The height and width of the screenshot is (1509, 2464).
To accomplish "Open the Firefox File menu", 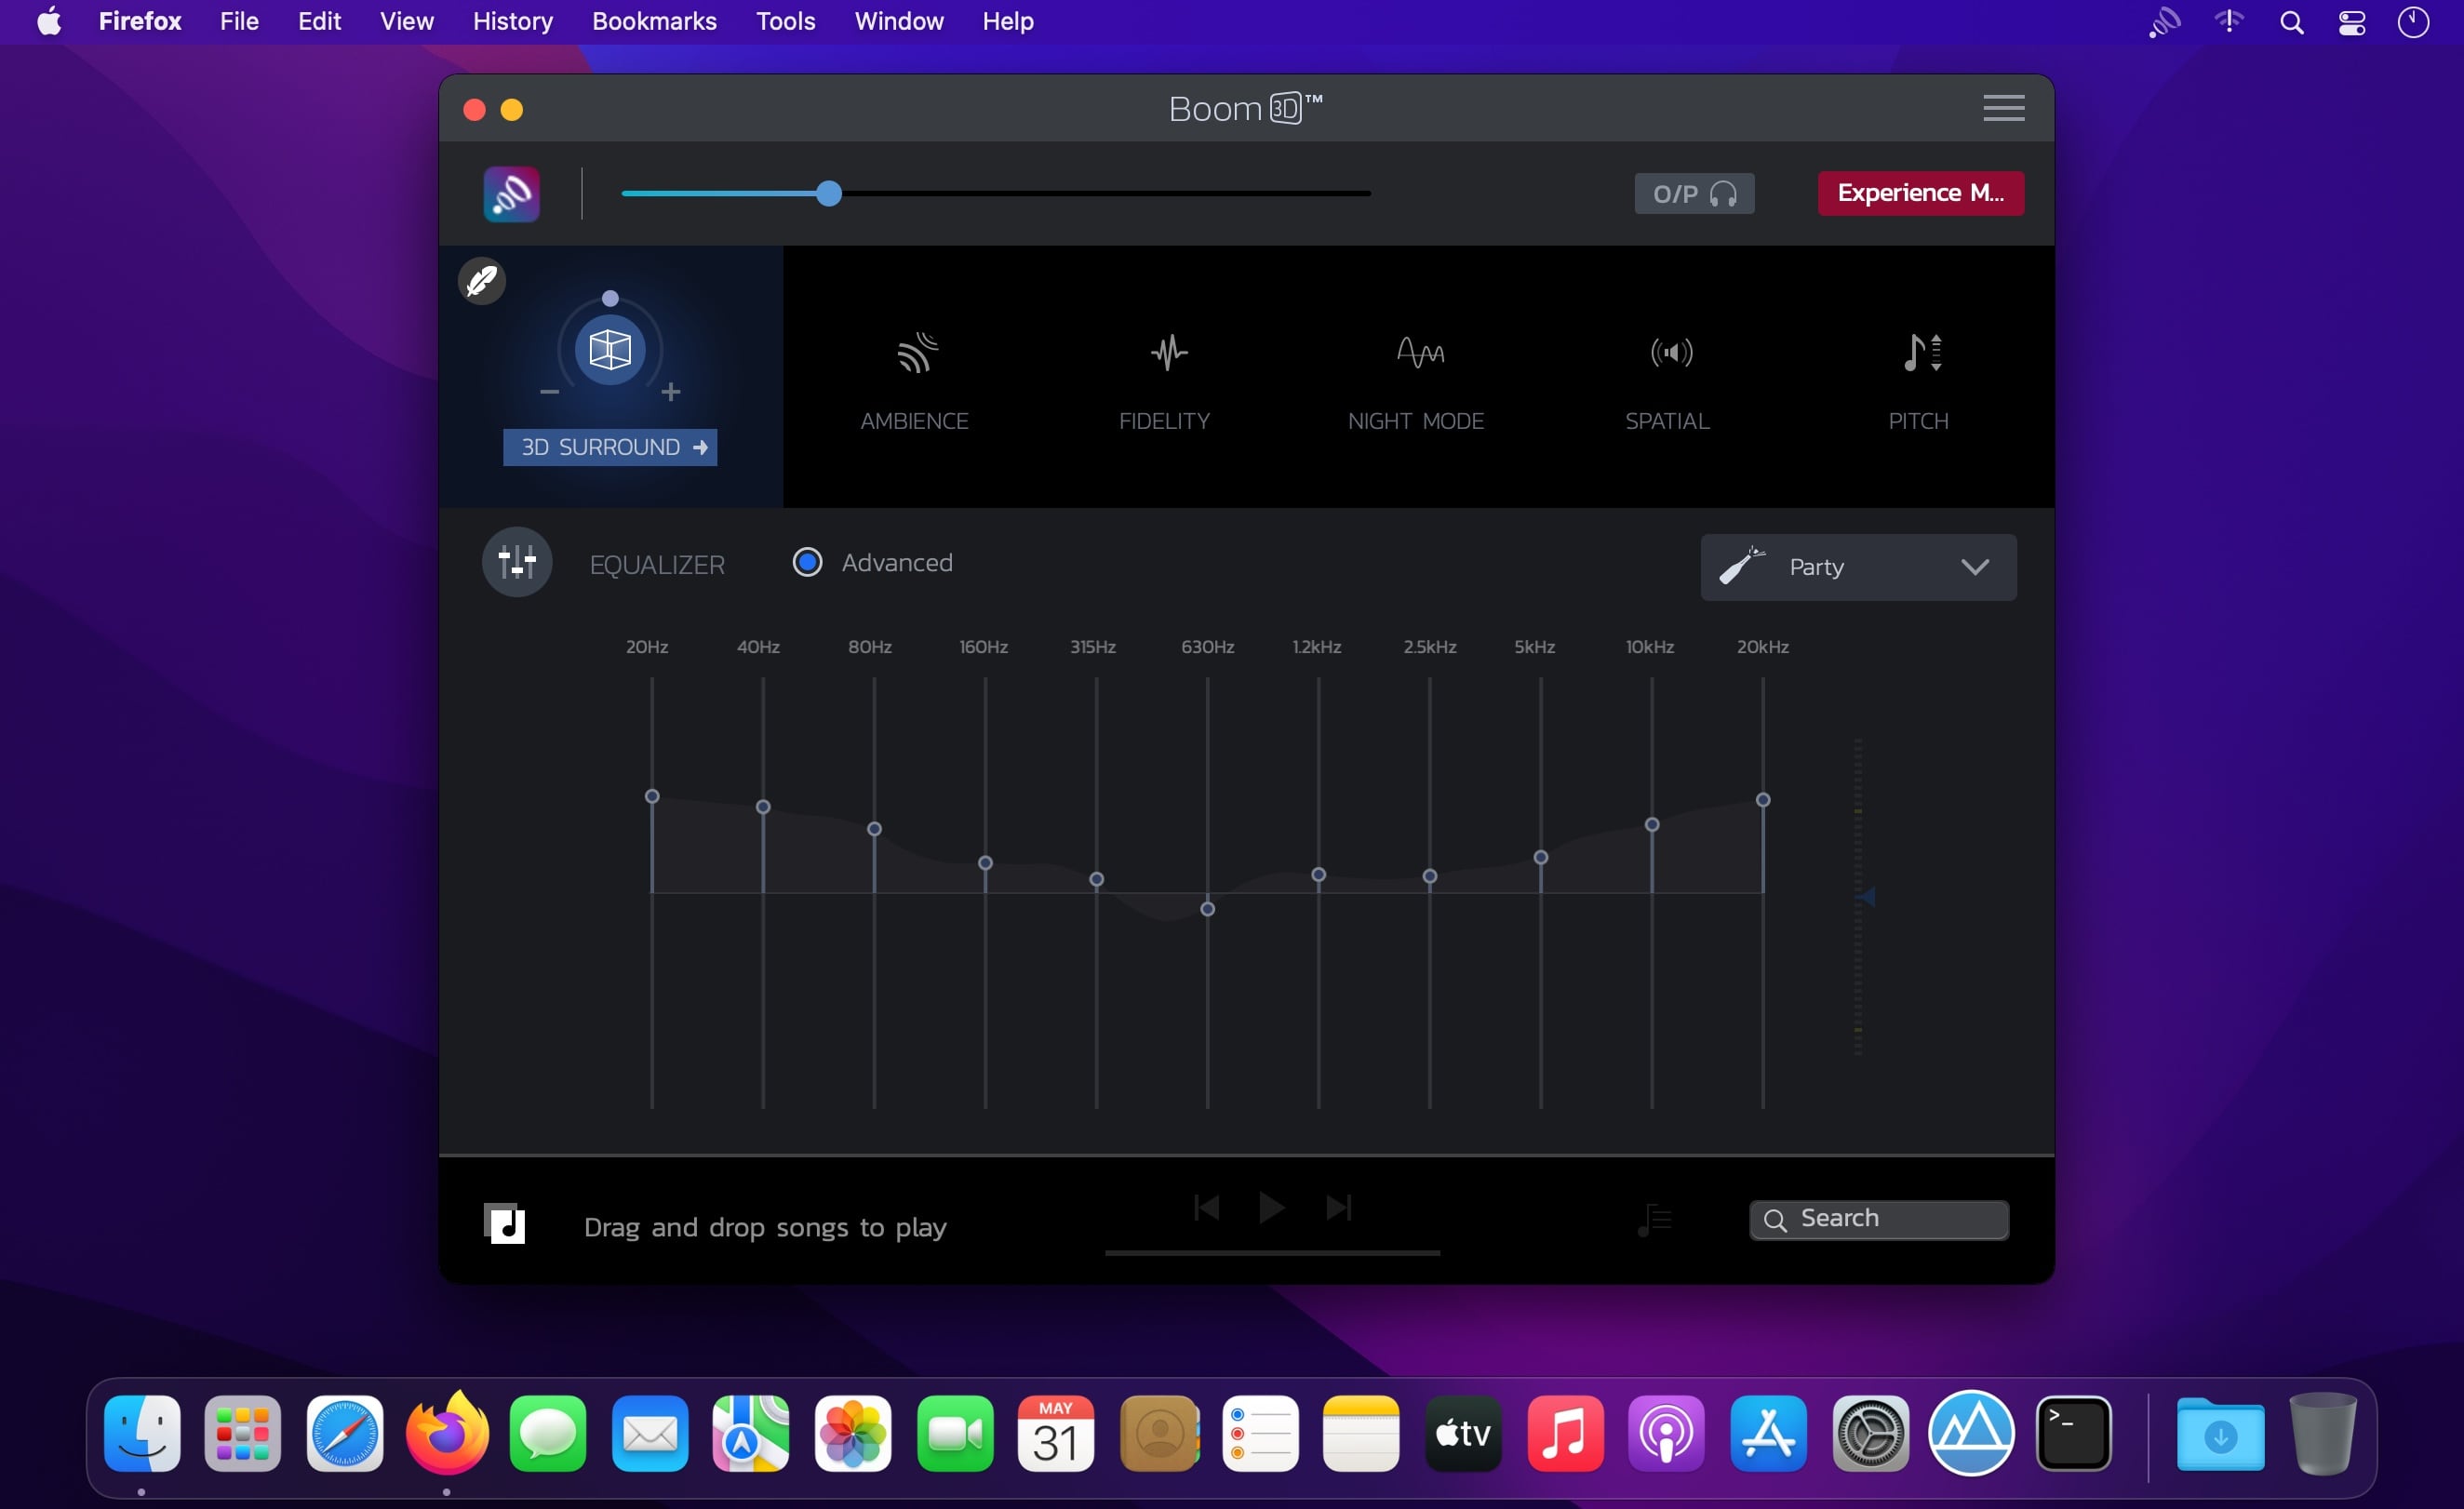I will [x=239, y=21].
